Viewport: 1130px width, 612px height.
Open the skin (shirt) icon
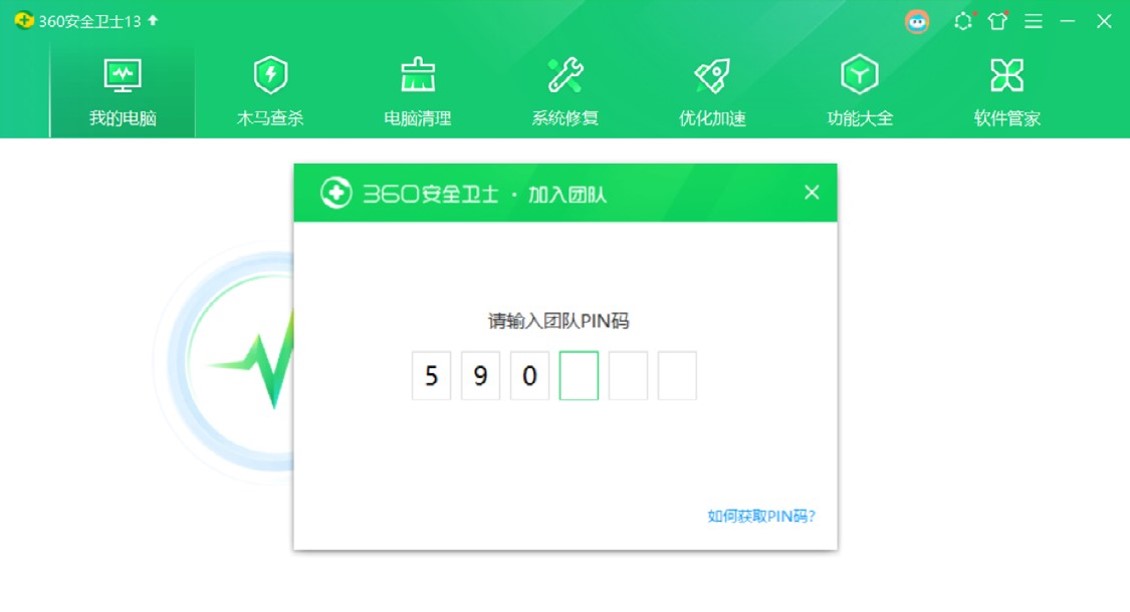click(x=998, y=21)
